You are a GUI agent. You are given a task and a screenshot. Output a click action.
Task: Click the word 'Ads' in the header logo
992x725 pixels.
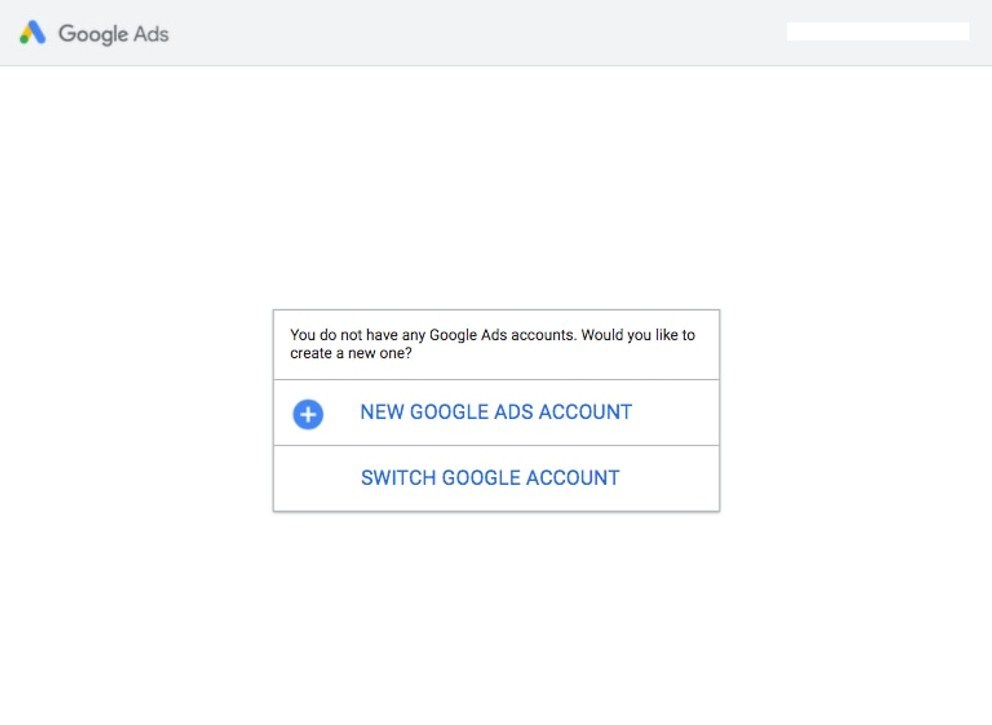(x=151, y=34)
